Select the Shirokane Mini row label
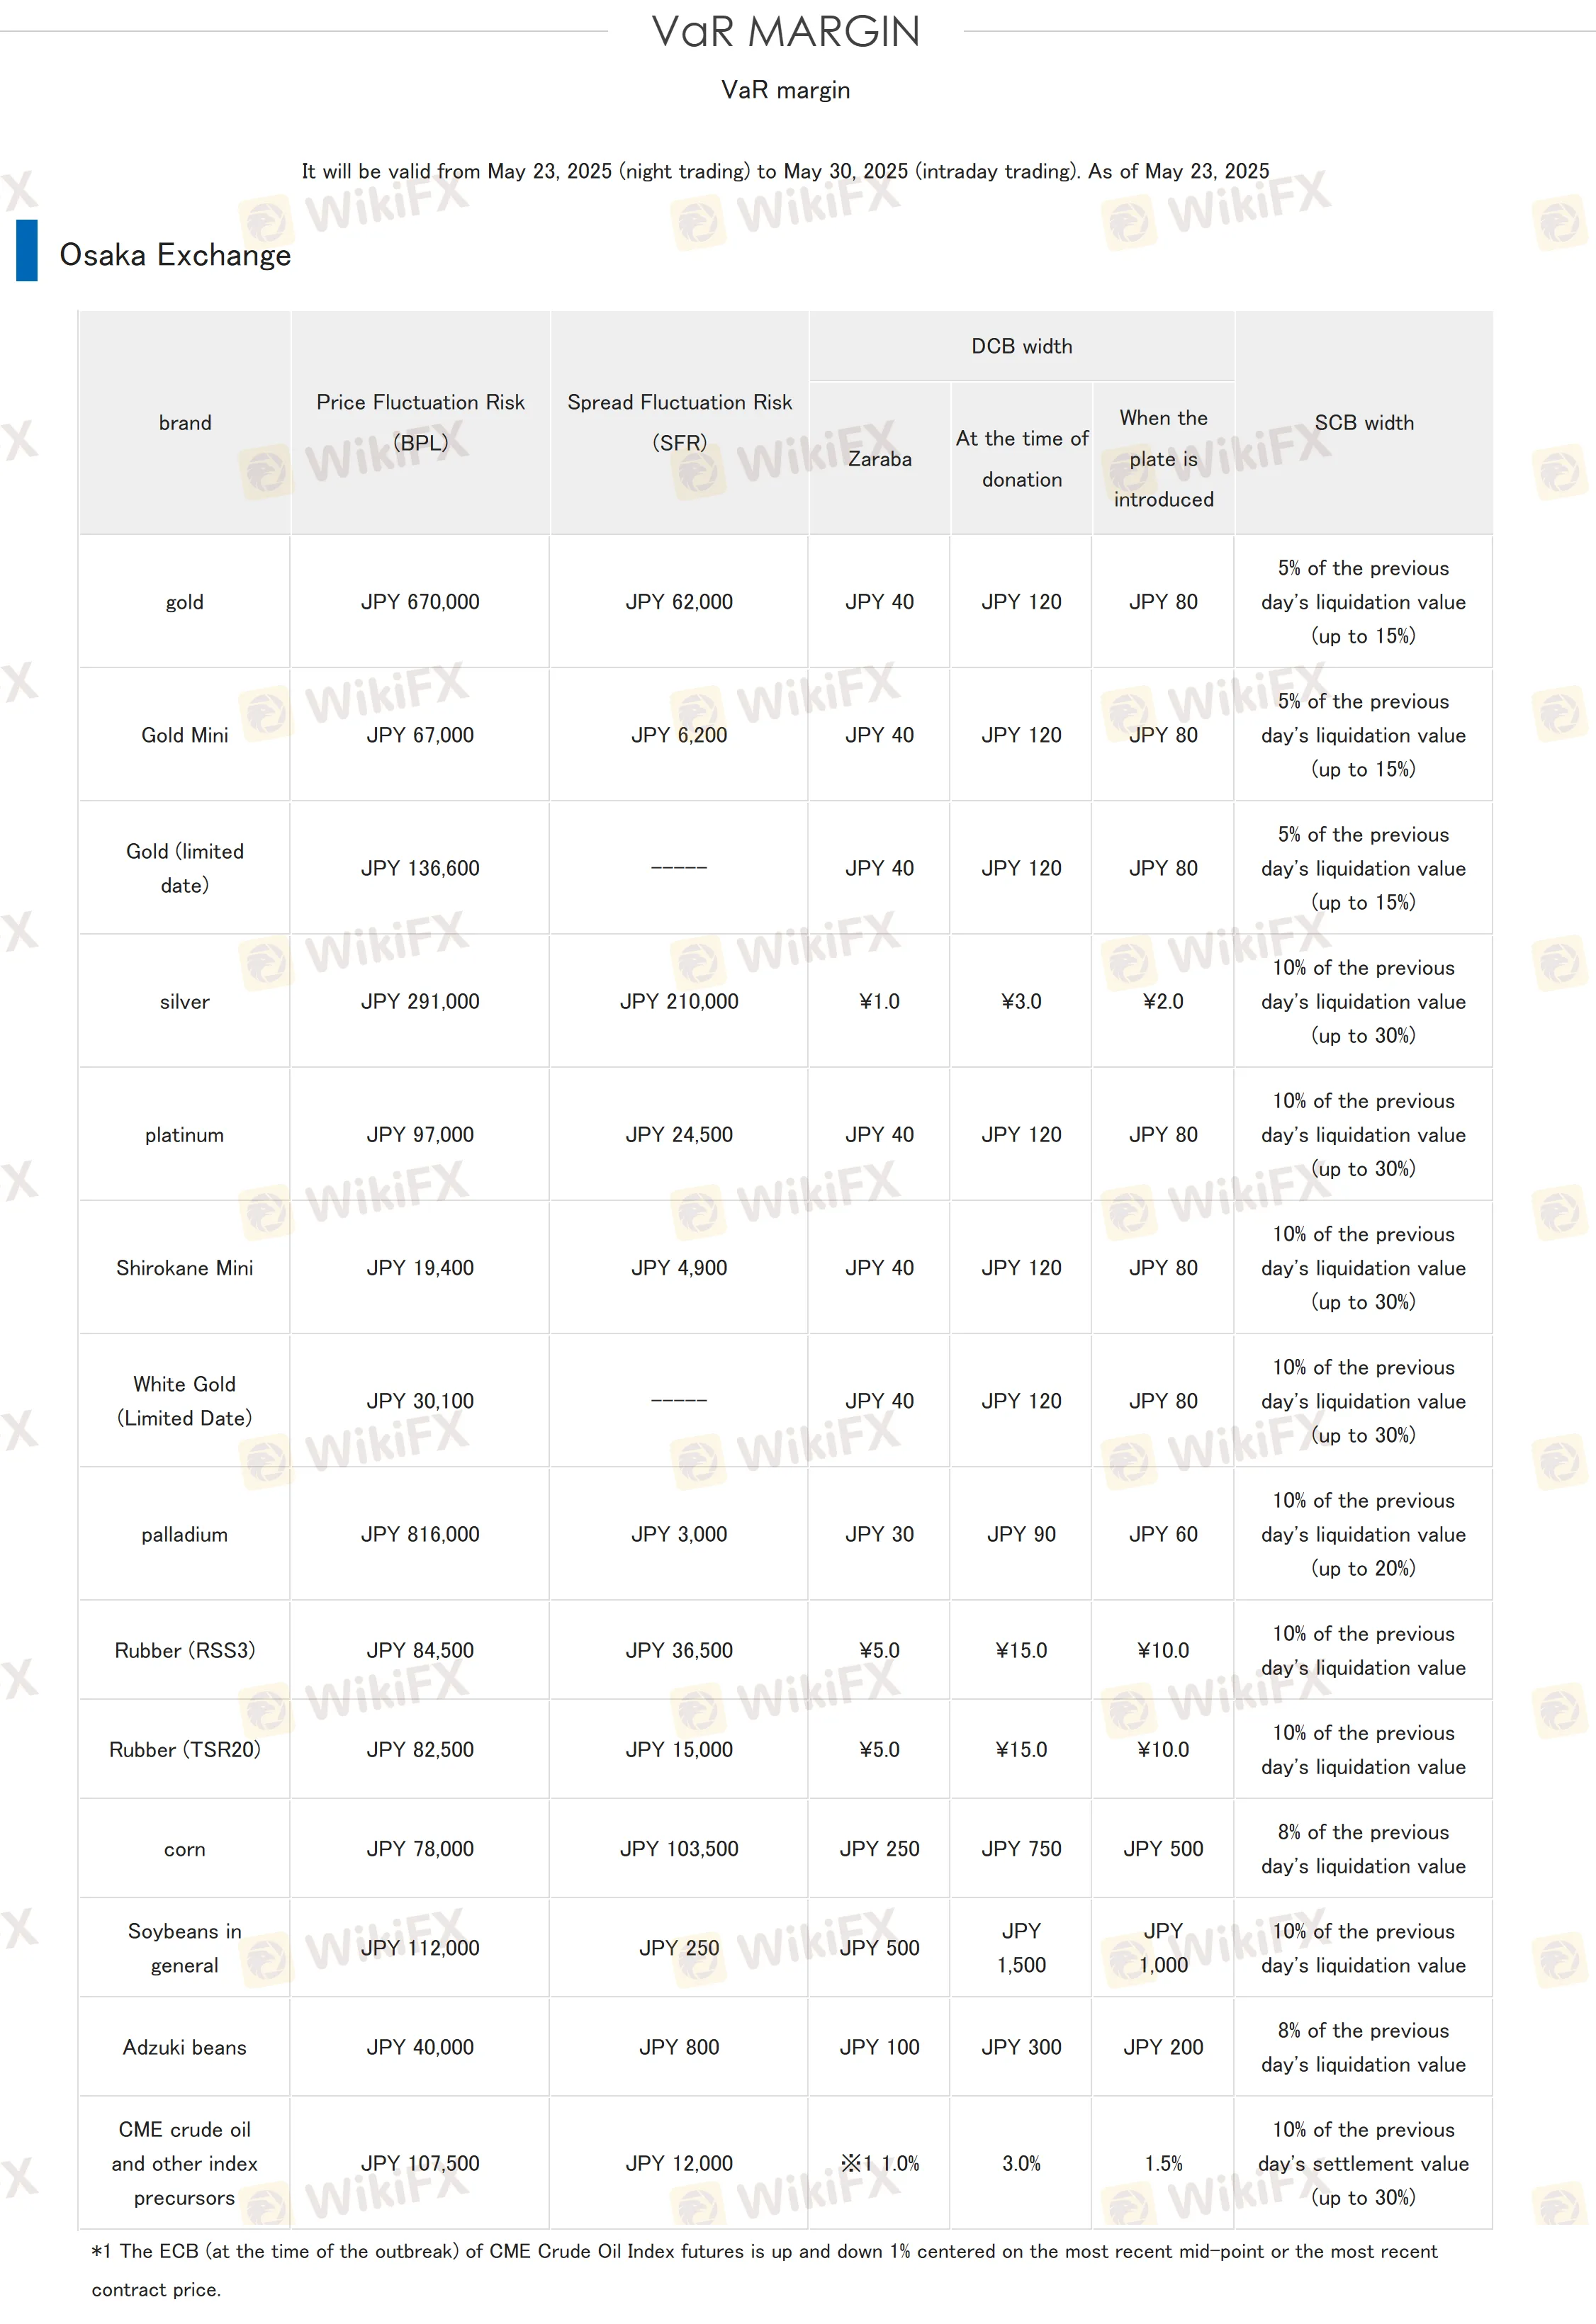The height and width of the screenshot is (2324, 1596). click(x=185, y=1268)
